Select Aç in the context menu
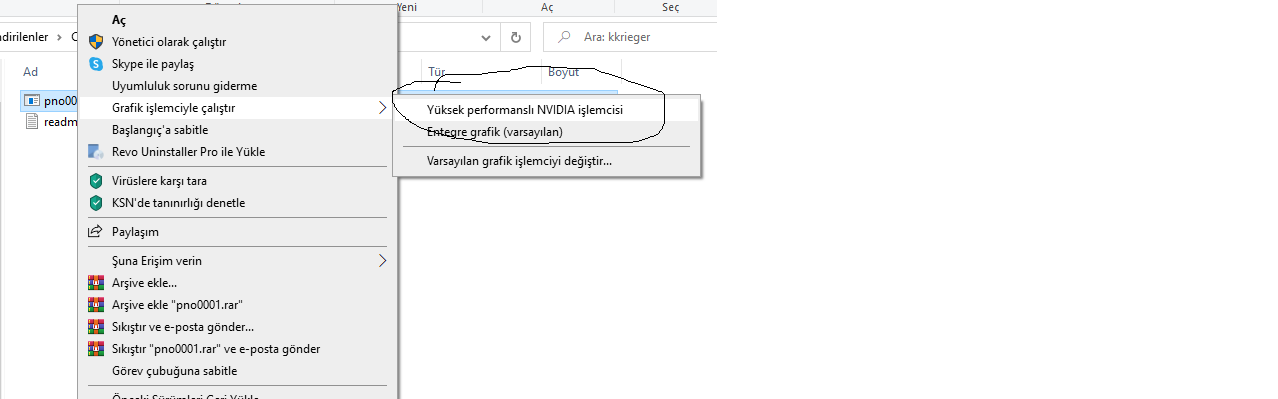Viewport: 1278px width, 399px height. pyautogui.click(x=238, y=20)
